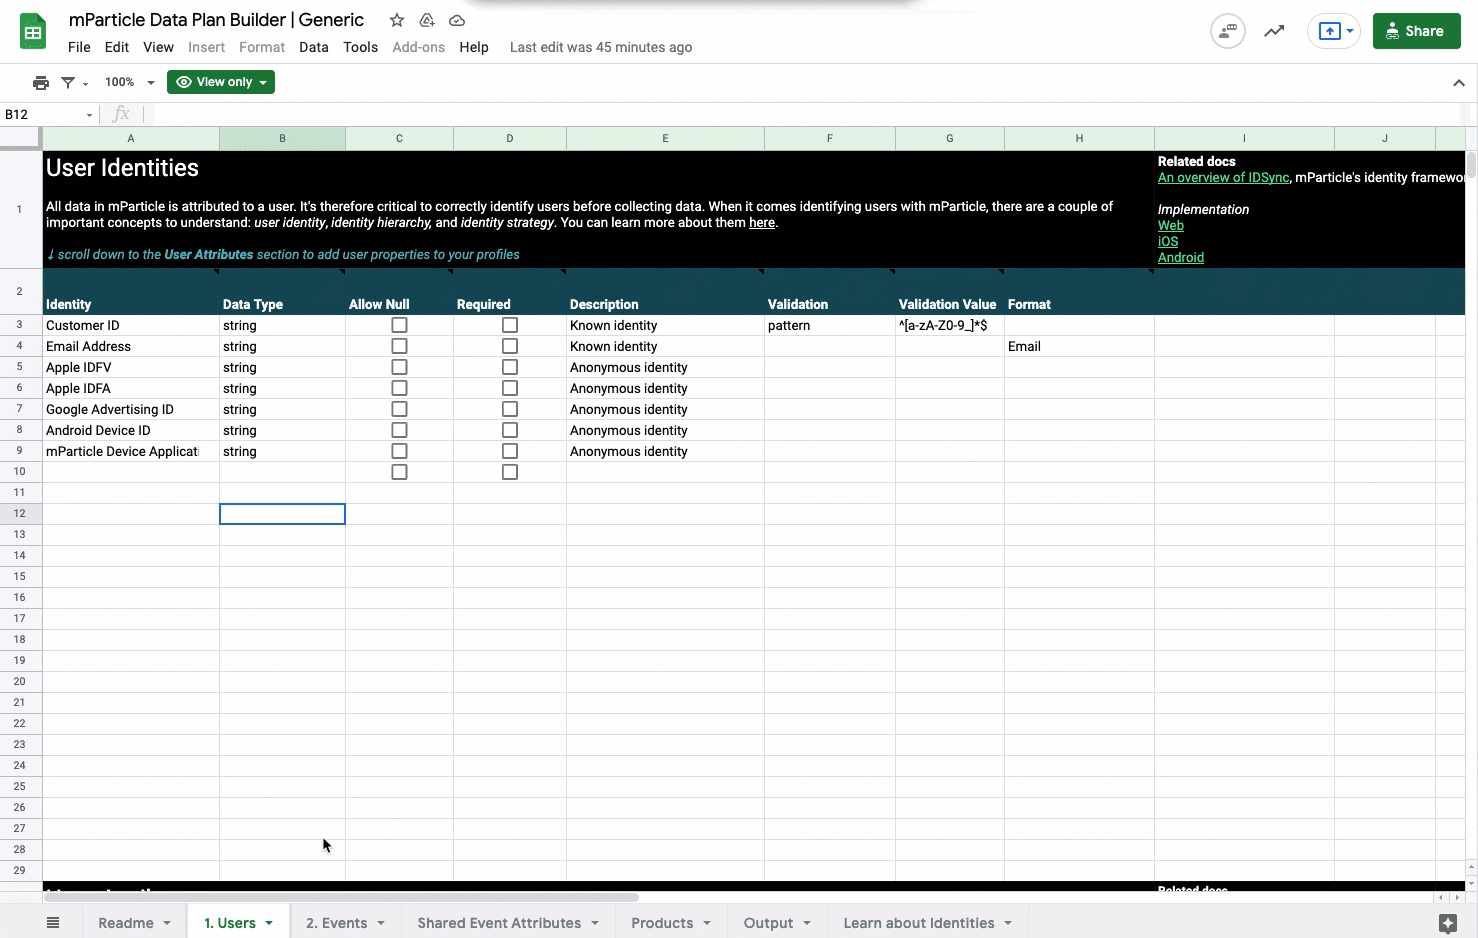Open the zoom 100% dropdown
Viewport: 1478px width, 938px height.
130,83
